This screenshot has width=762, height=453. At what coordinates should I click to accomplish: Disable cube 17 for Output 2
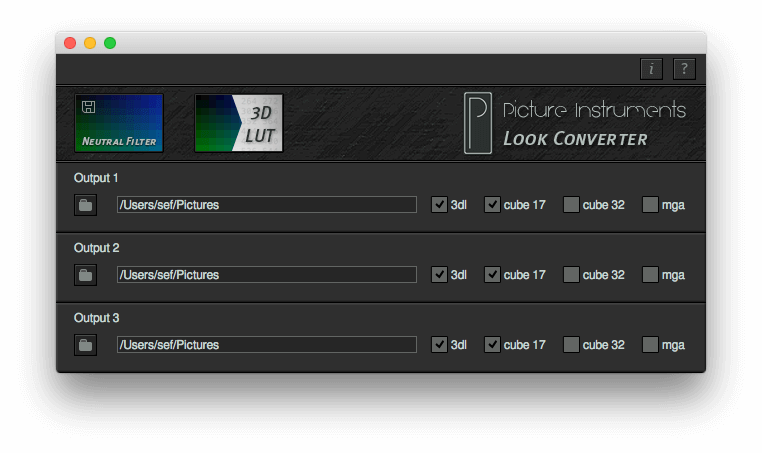point(492,275)
